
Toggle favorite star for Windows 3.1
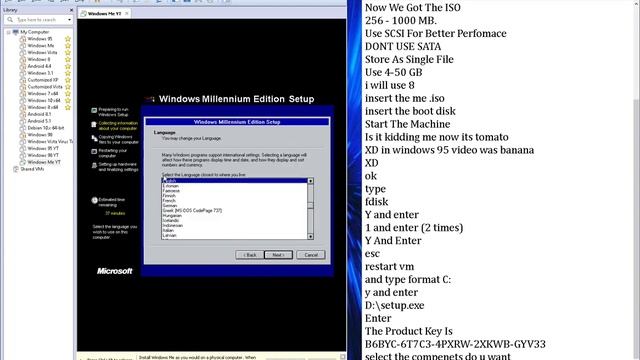[68, 73]
